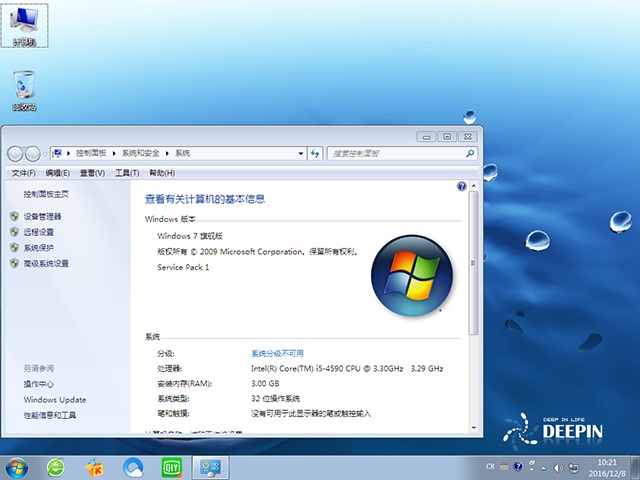The height and width of the screenshot is (480, 640).
Task: Click Windows 7 旗舰版 edition text
Action: (190, 236)
